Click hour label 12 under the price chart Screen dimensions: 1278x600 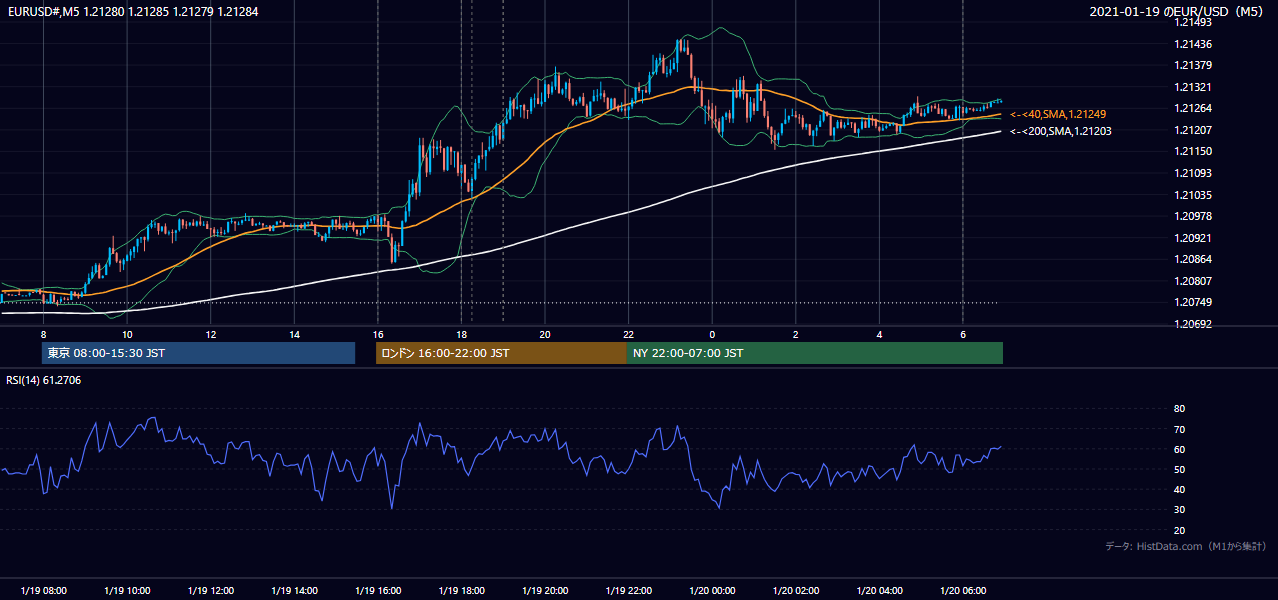click(211, 334)
